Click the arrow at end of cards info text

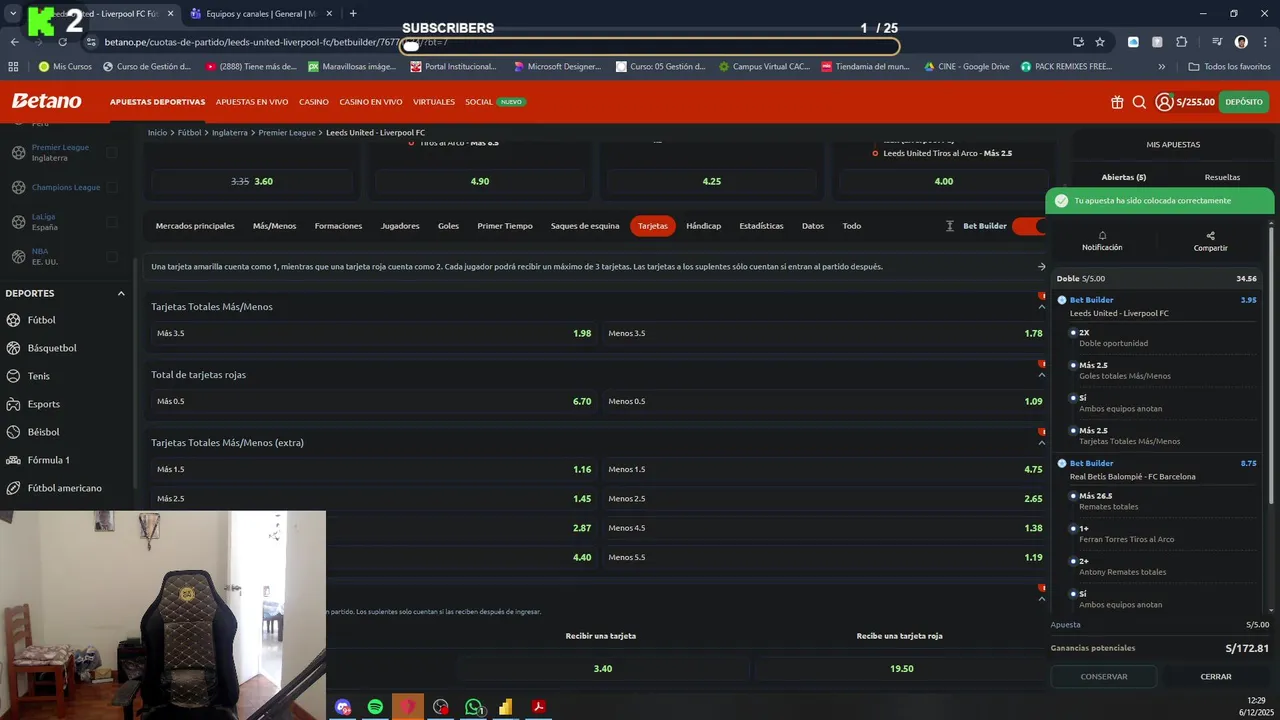(1041, 267)
